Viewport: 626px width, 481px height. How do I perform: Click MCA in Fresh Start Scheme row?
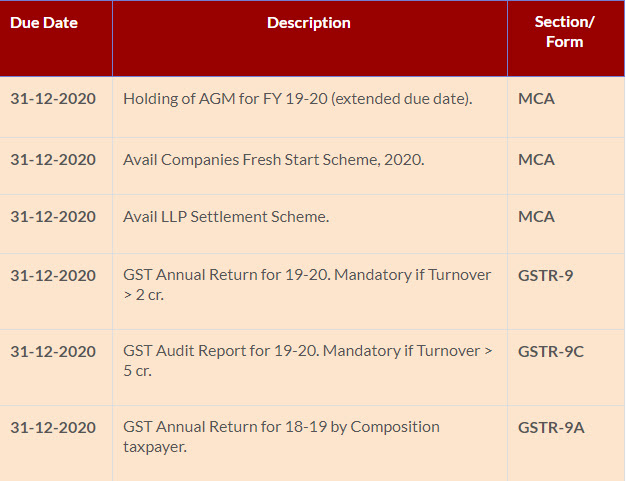536,159
